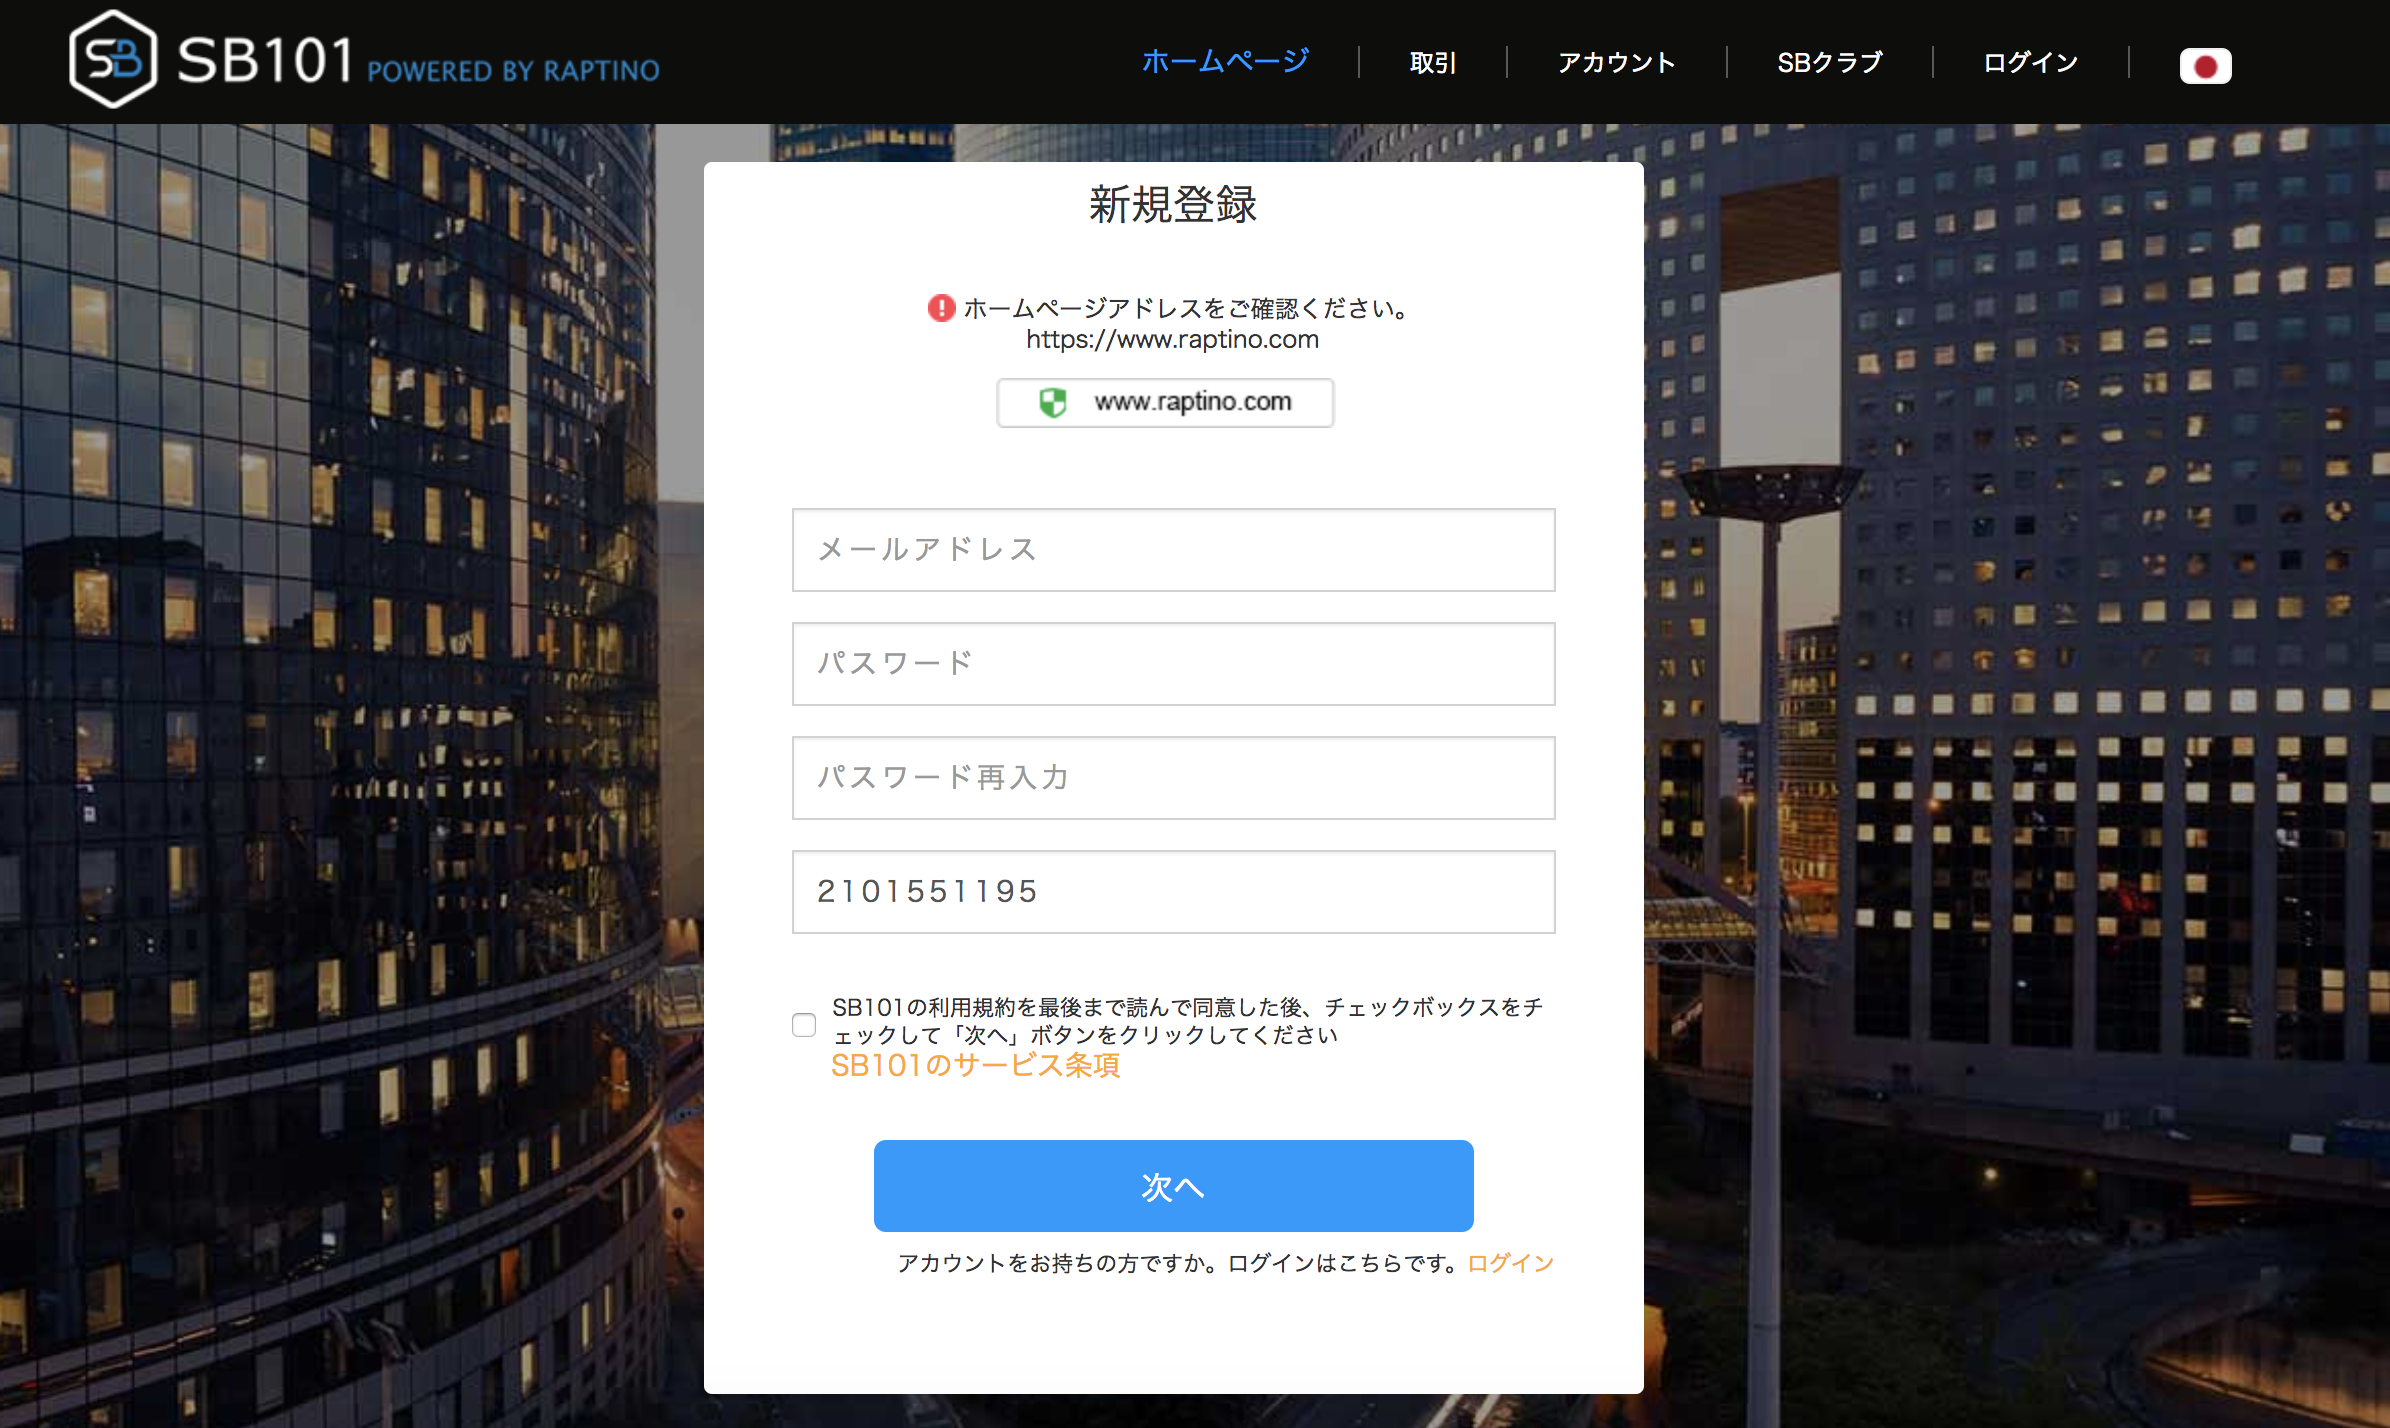Focus the パスワード input field
The image size is (2390, 1428).
[1173, 664]
